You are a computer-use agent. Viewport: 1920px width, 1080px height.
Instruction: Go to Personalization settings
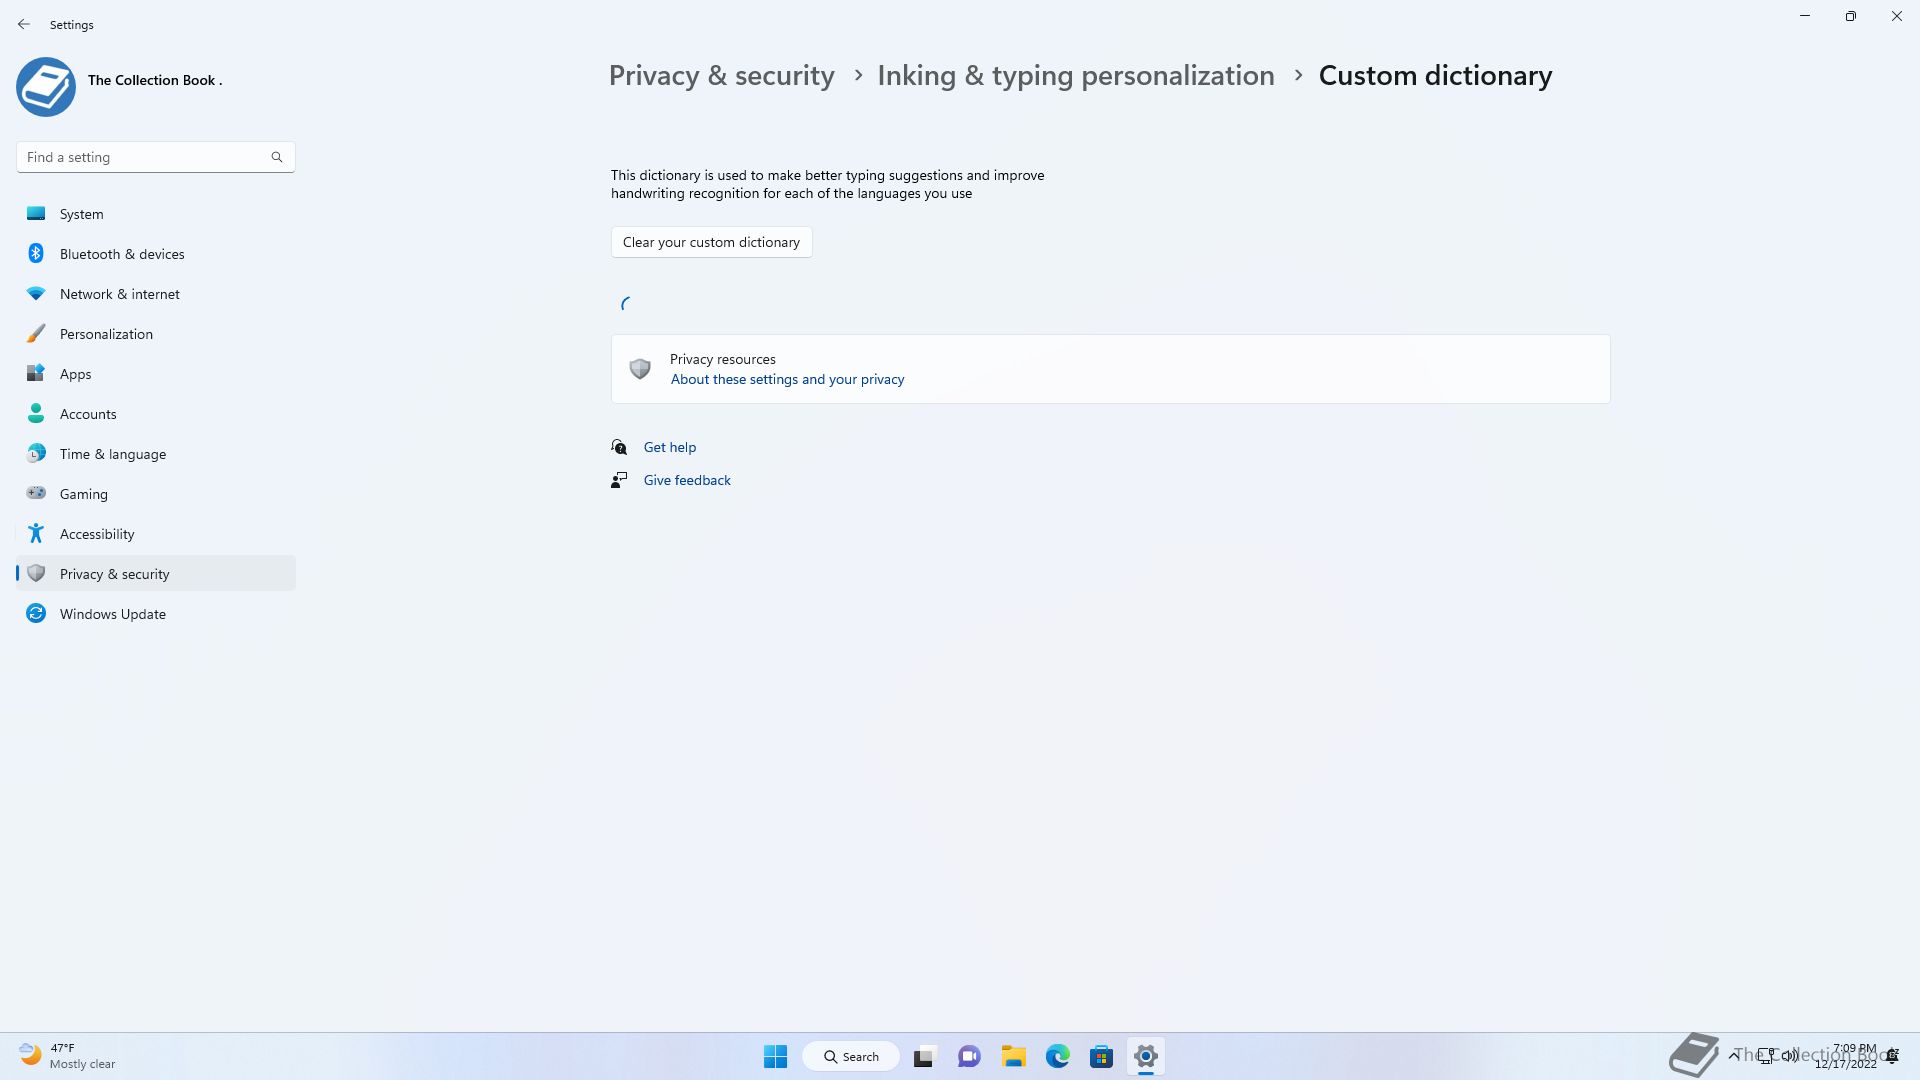(155, 334)
